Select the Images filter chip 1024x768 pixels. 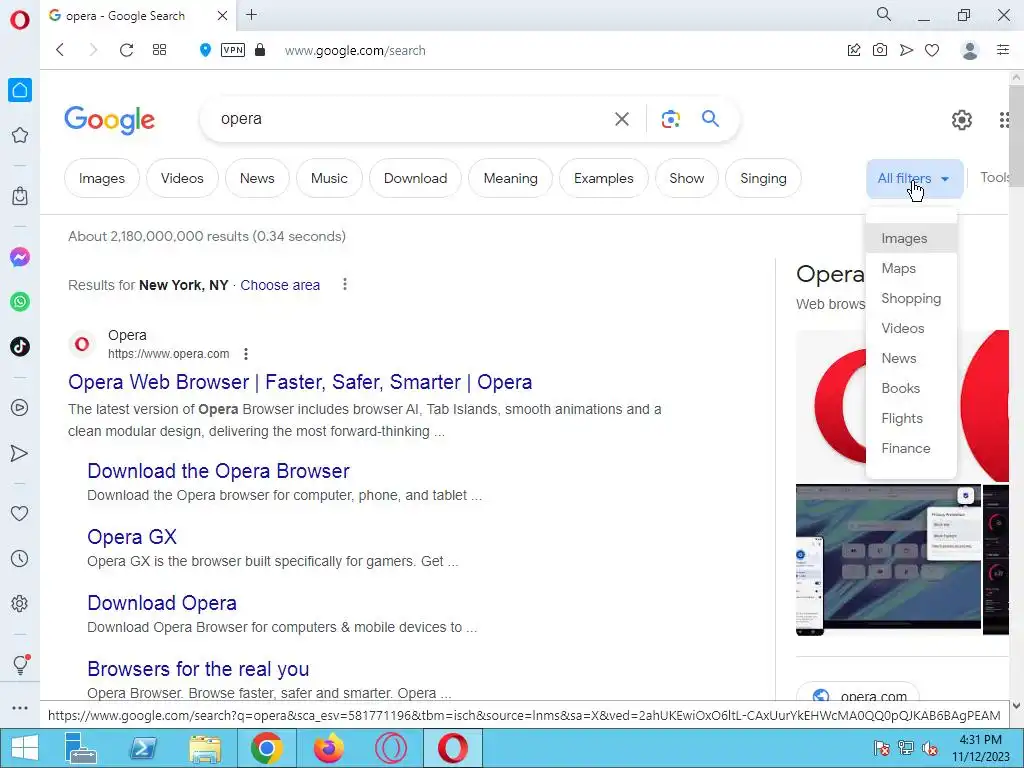point(102,178)
